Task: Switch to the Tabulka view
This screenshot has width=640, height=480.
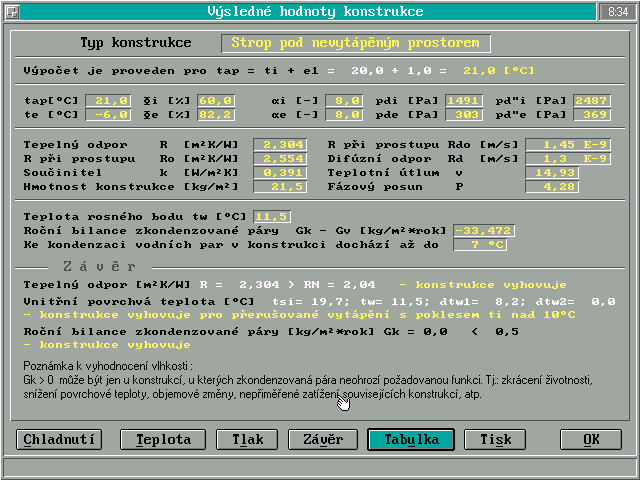Action: pos(410,439)
